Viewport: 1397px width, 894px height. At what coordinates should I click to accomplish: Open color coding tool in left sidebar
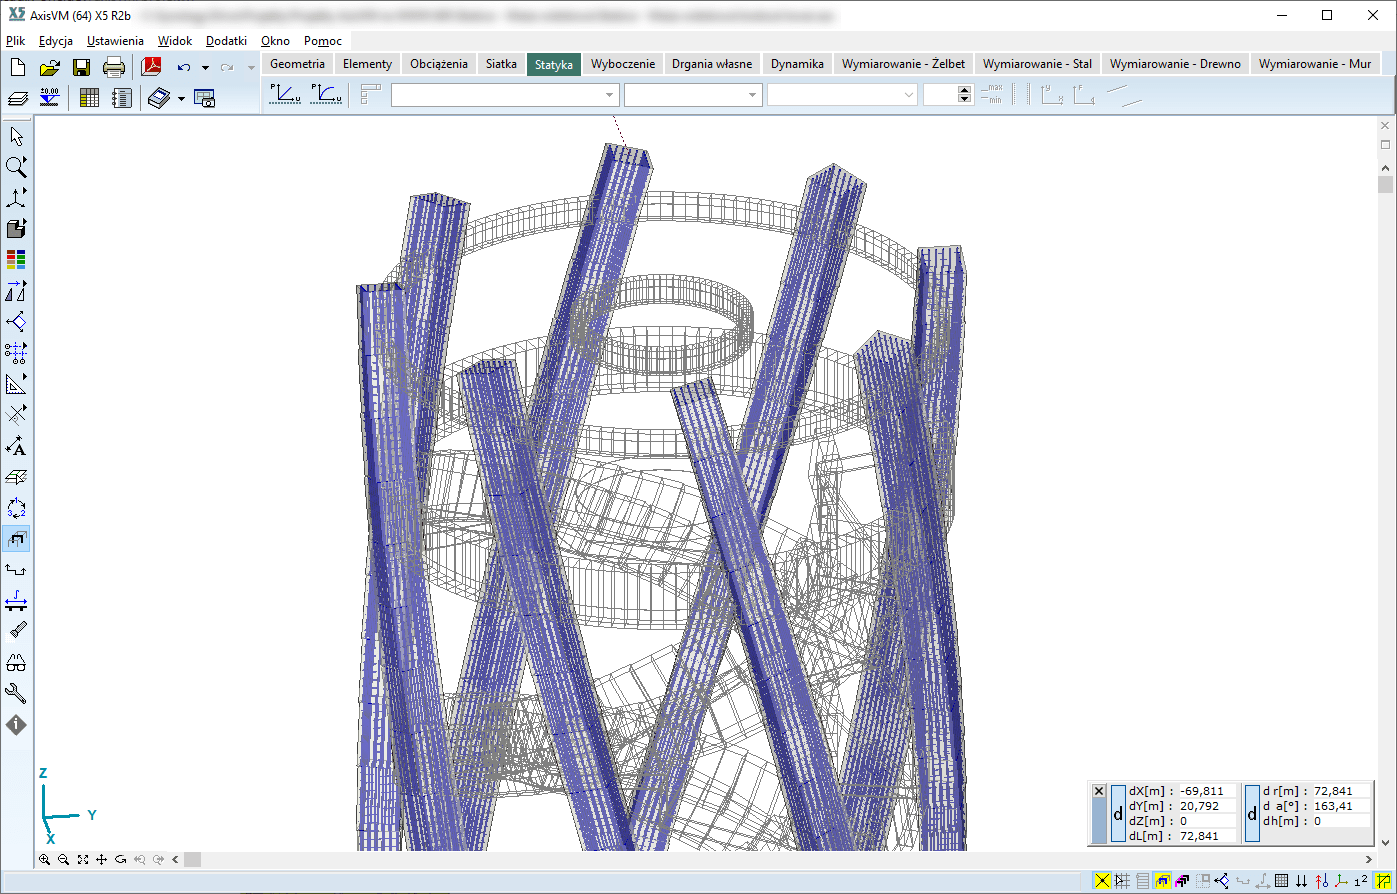coord(16,260)
